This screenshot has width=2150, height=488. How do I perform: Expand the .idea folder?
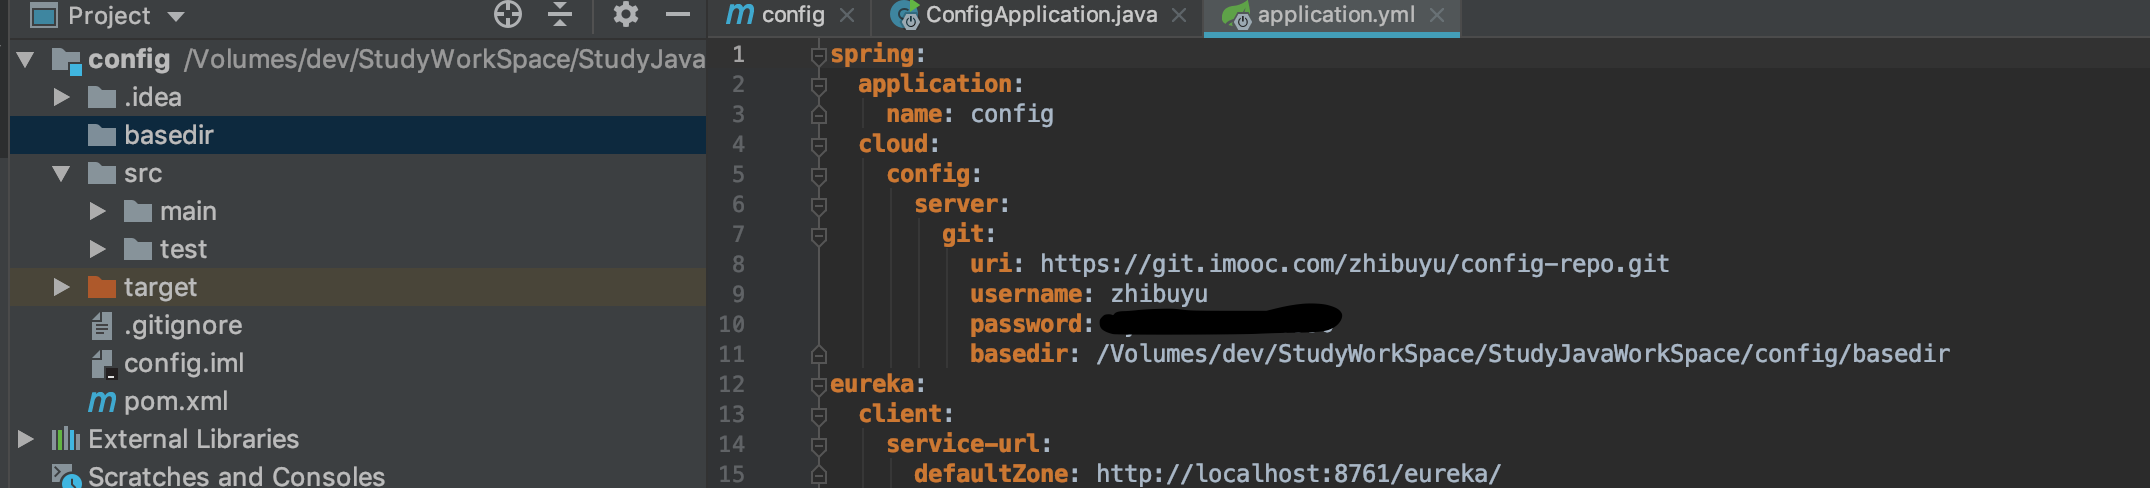(x=61, y=97)
